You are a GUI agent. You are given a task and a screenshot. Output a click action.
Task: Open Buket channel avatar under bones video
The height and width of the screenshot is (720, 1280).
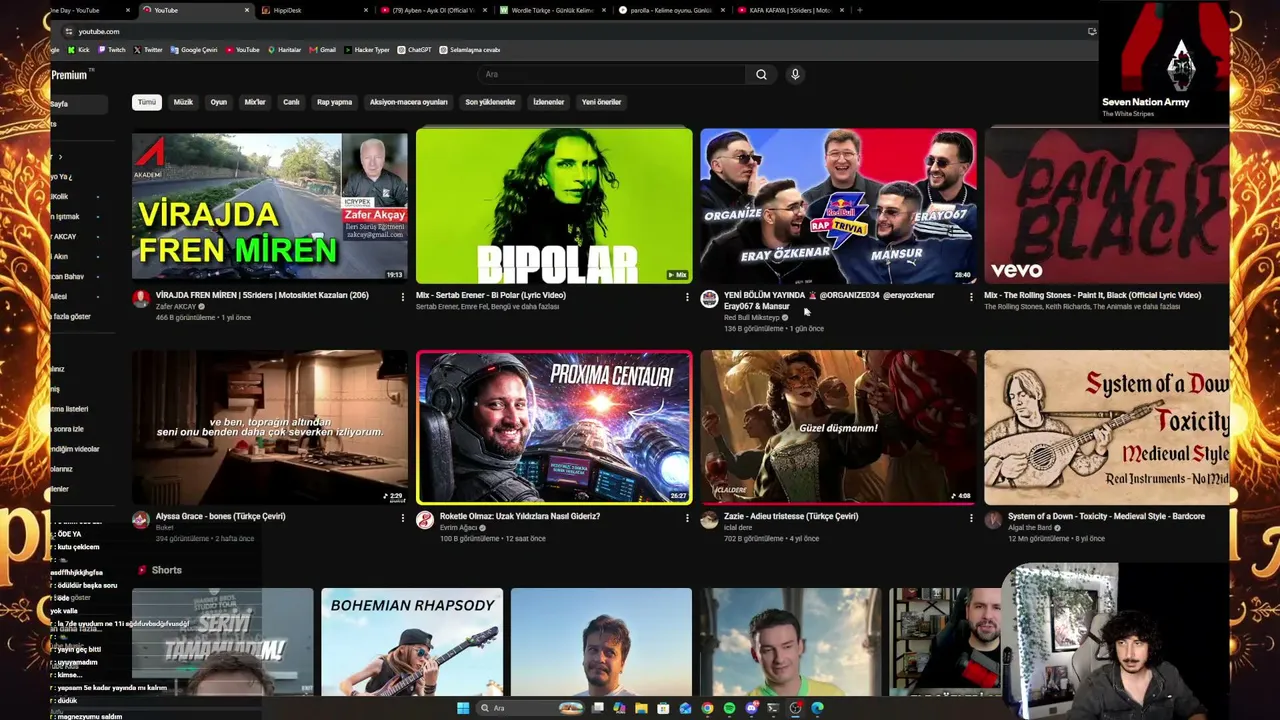pyautogui.click(x=141, y=520)
